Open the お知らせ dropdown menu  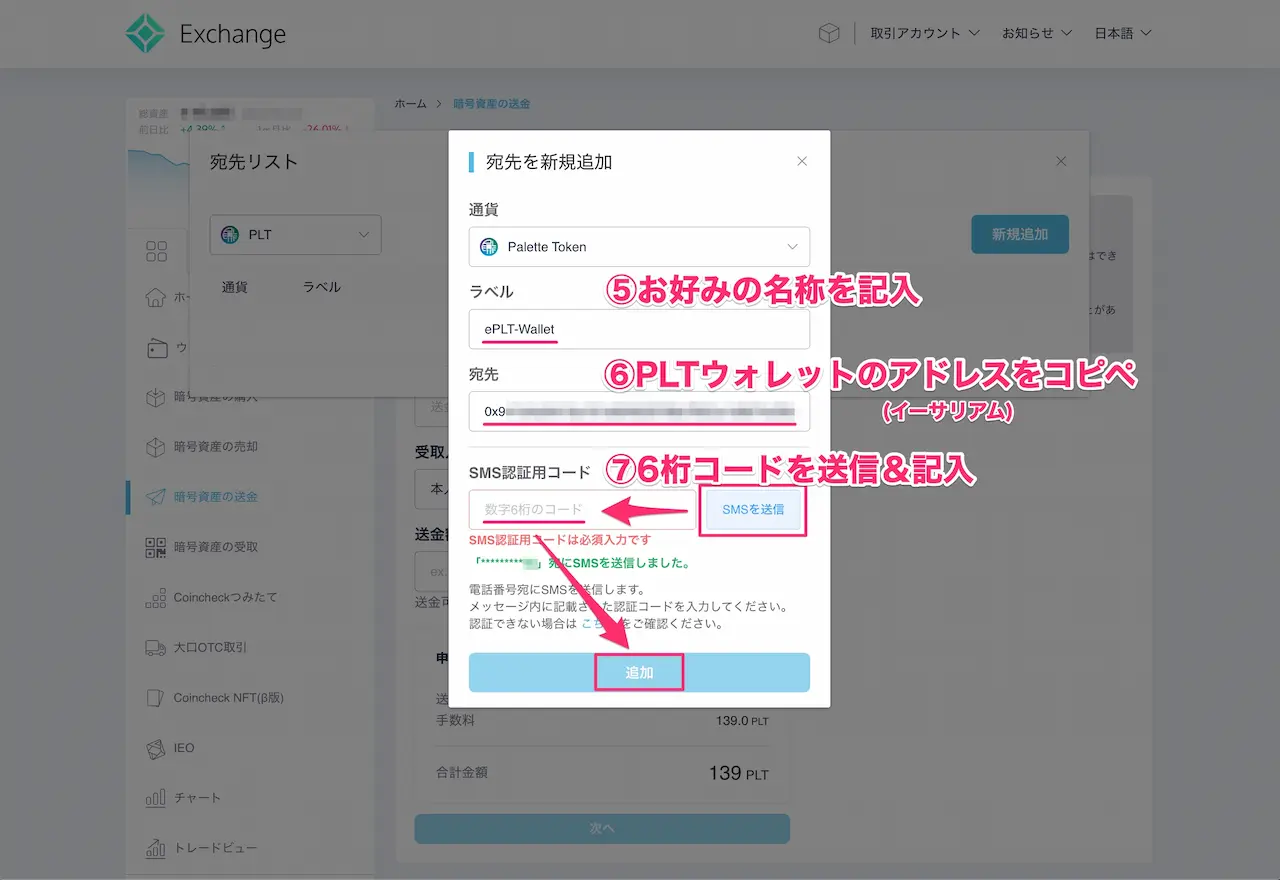(x=1037, y=34)
